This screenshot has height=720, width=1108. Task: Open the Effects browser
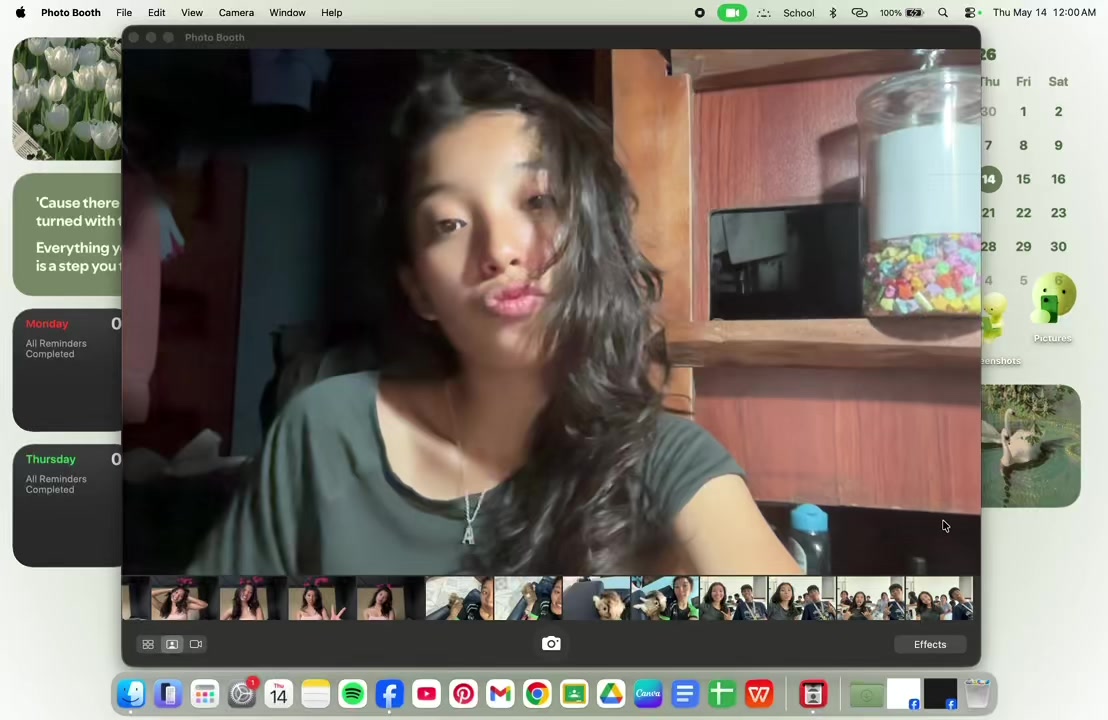[929, 644]
